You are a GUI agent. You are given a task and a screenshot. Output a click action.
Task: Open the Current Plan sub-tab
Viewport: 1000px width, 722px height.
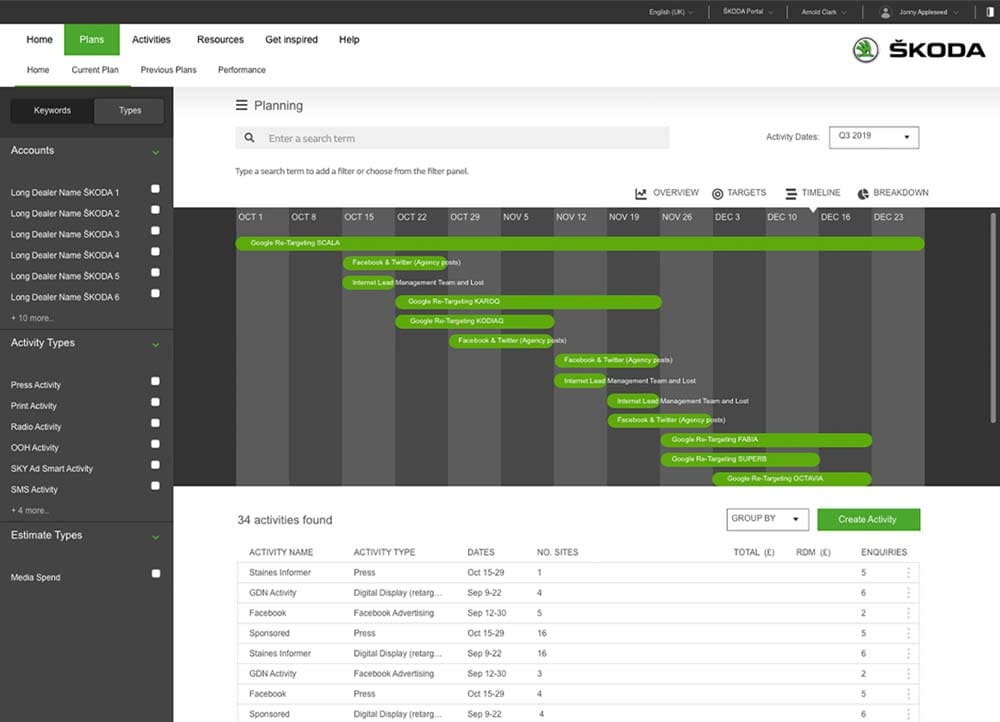(x=95, y=70)
